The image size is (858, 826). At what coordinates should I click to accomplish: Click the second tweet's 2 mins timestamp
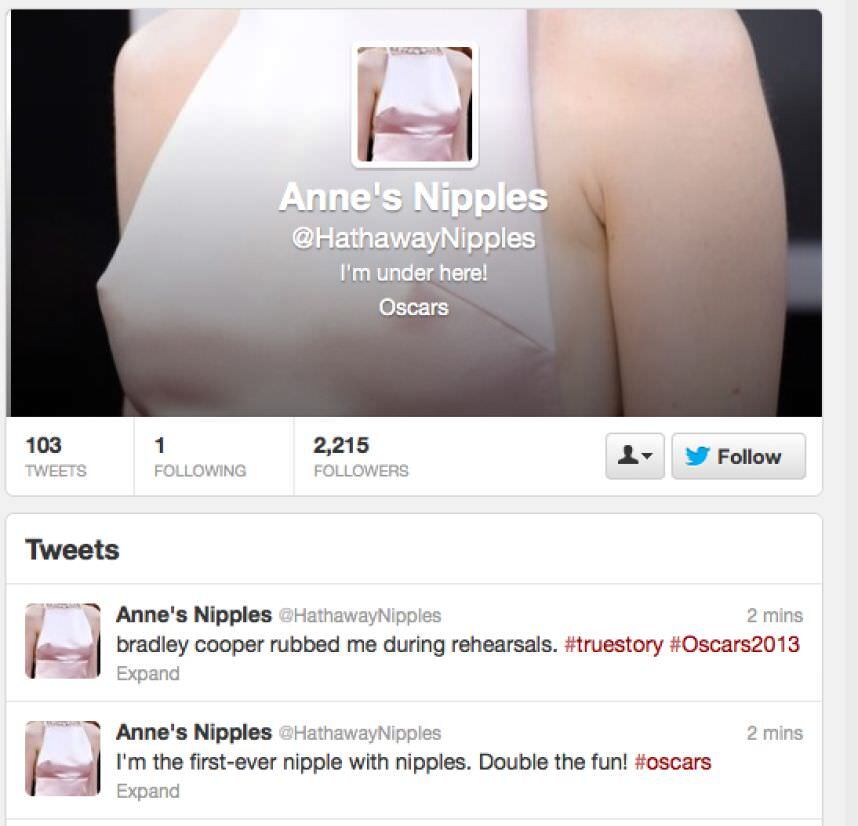pyautogui.click(x=775, y=733)
